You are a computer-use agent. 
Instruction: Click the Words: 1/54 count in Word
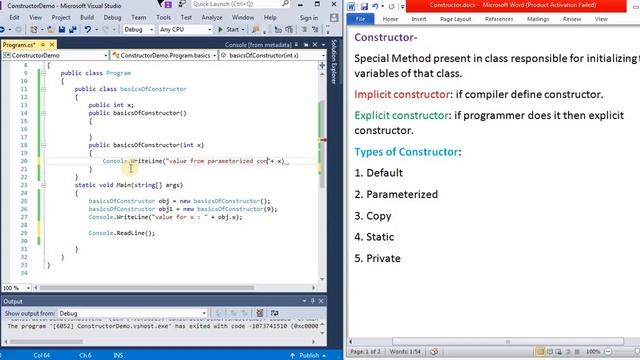click(405, 351)
